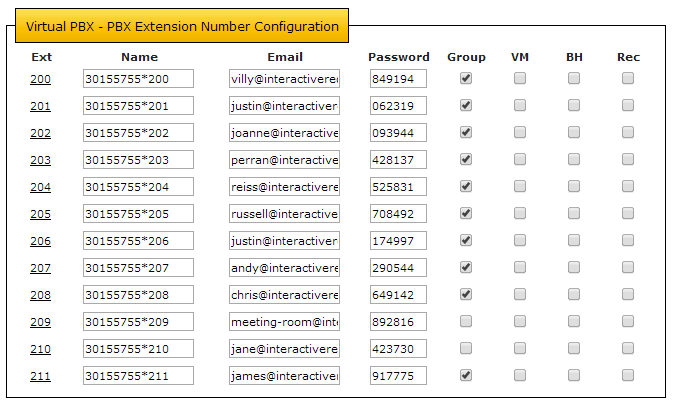Enable VM checkbox for extension 208
This screenshot has height=407, width=677.
(x=520, y=294)
